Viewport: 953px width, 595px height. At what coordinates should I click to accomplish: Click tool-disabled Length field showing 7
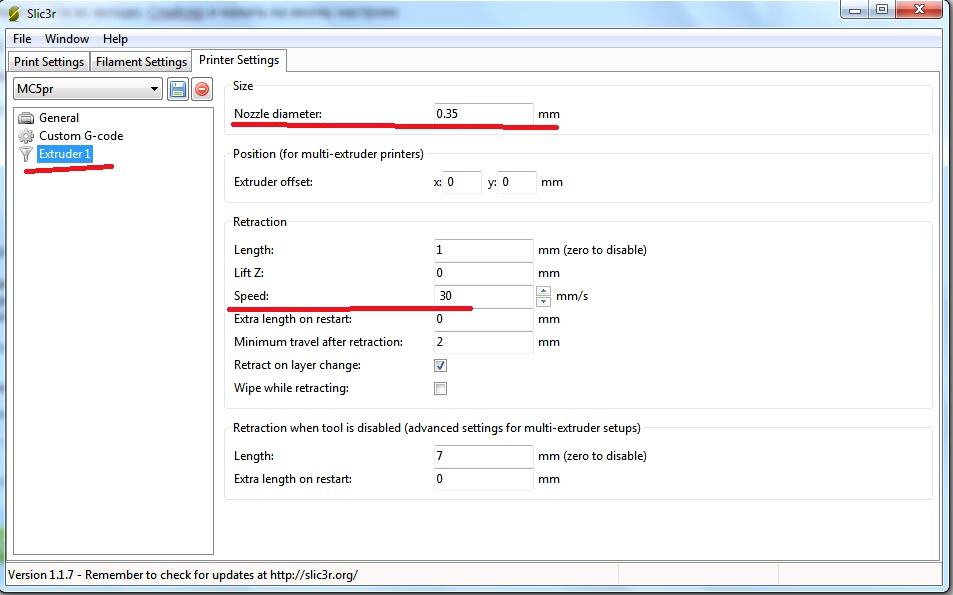[x=484, y=456]
